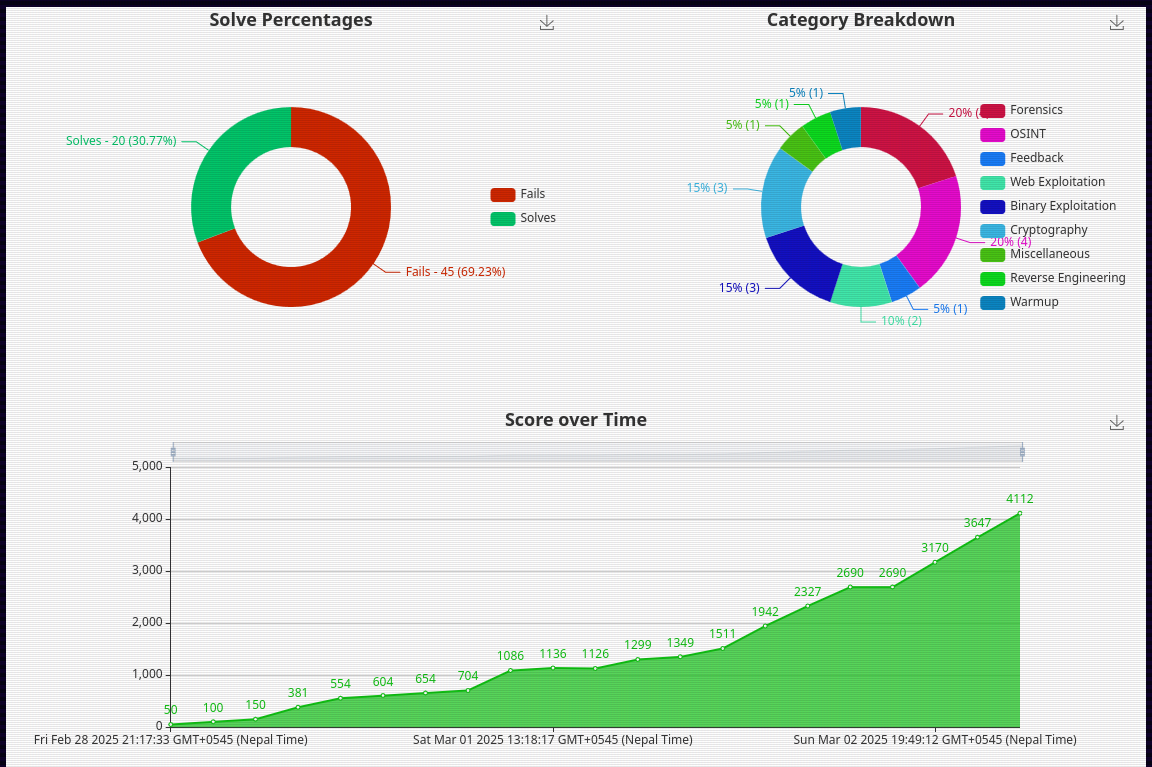Click the Miscellaneous legend color swatch
The width and height of the screenshot is (1152, 767).
click(x=992, y=254)
